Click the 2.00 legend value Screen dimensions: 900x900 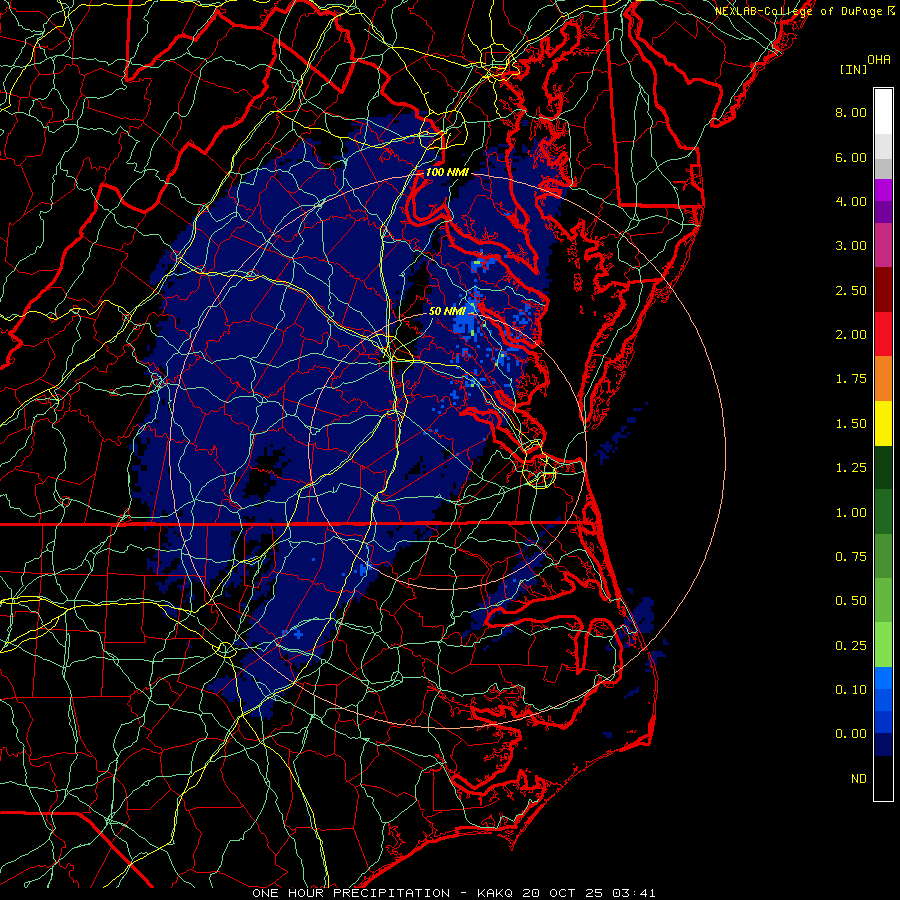point(851,335)
